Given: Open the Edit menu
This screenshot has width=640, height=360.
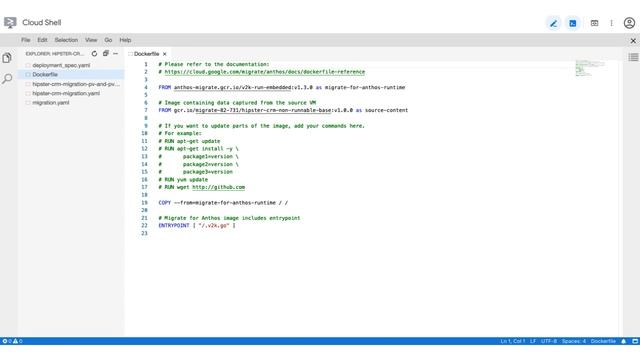Looking at the screenshot, I should [42, 40].
